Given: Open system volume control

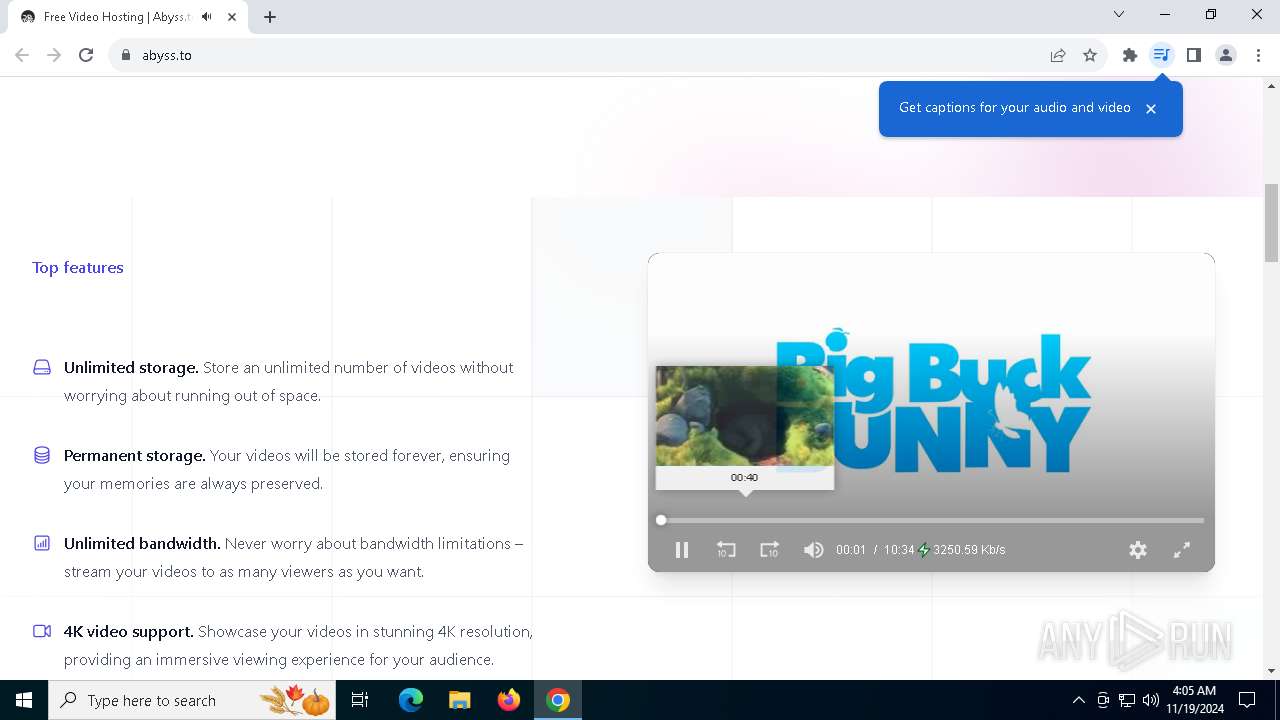Looking at the screenshot, I should [1151, 700].
